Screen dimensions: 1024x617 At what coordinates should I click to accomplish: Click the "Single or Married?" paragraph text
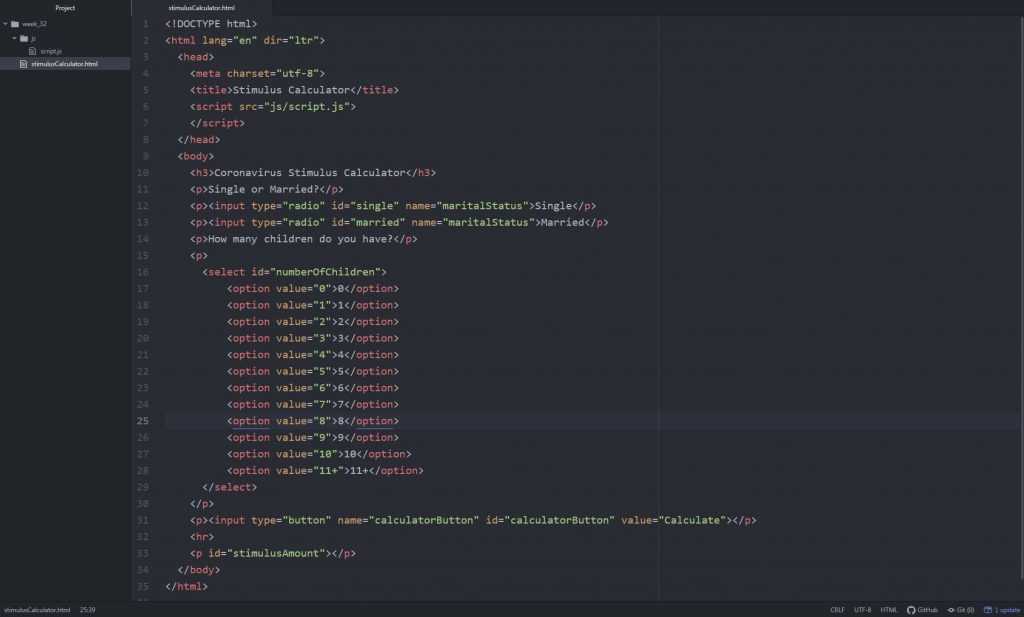(263, 189)
